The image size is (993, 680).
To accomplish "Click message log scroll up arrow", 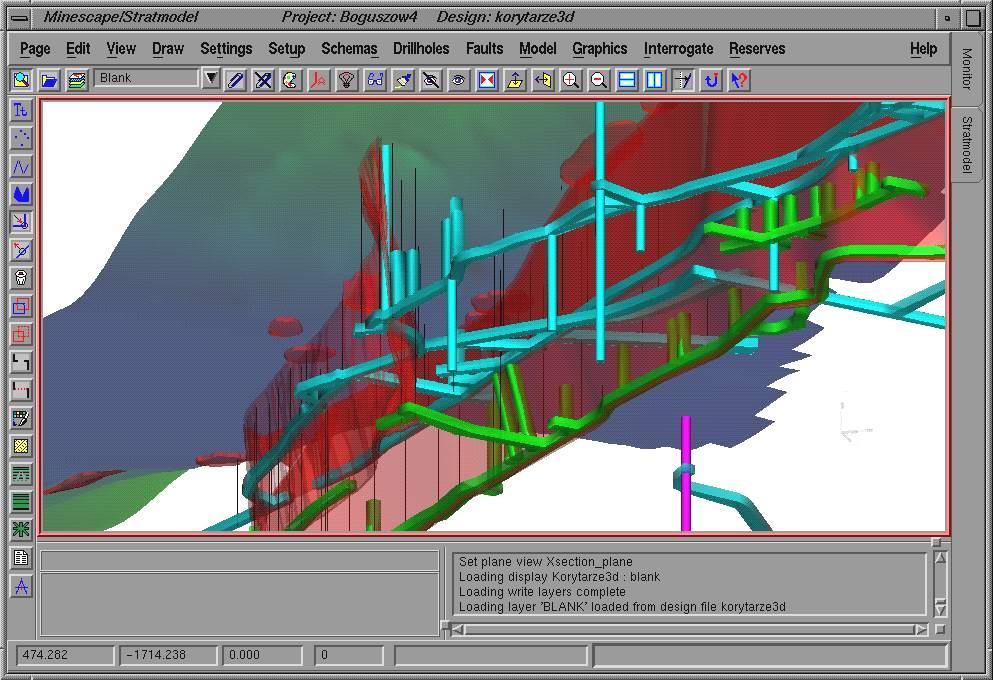I will coord(940,558).
